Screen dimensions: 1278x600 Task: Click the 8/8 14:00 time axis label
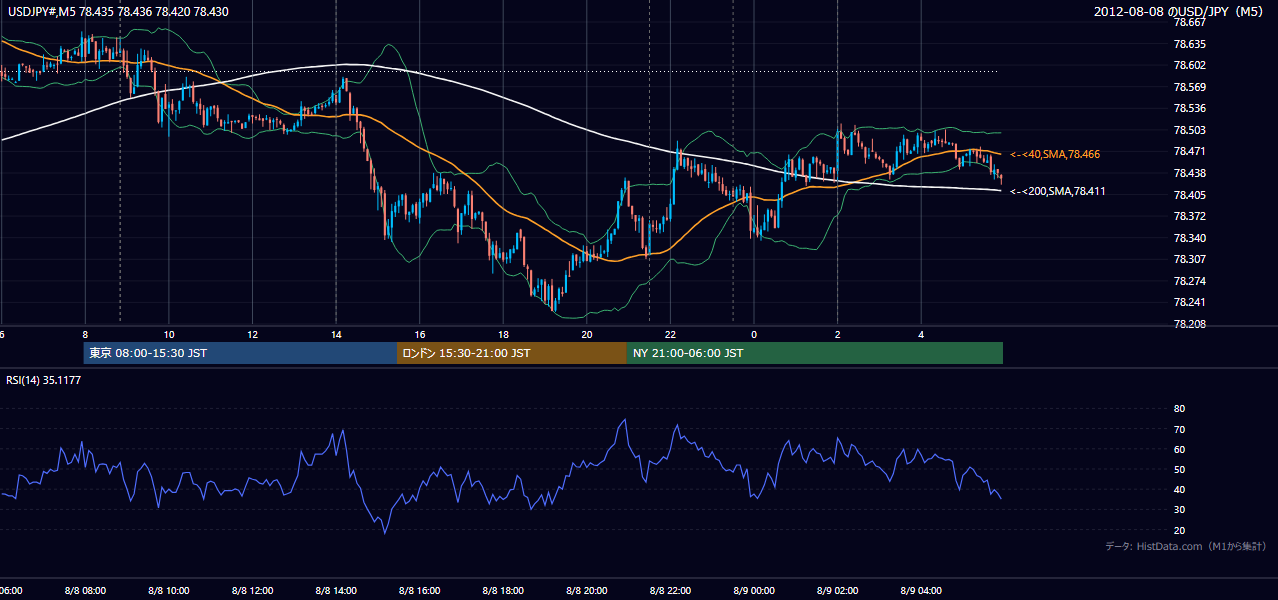point(336,590)
